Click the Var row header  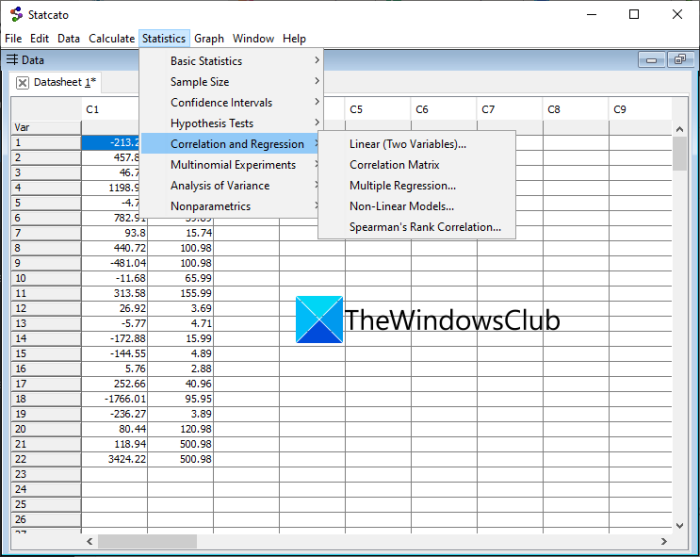(x=46, y=128)
